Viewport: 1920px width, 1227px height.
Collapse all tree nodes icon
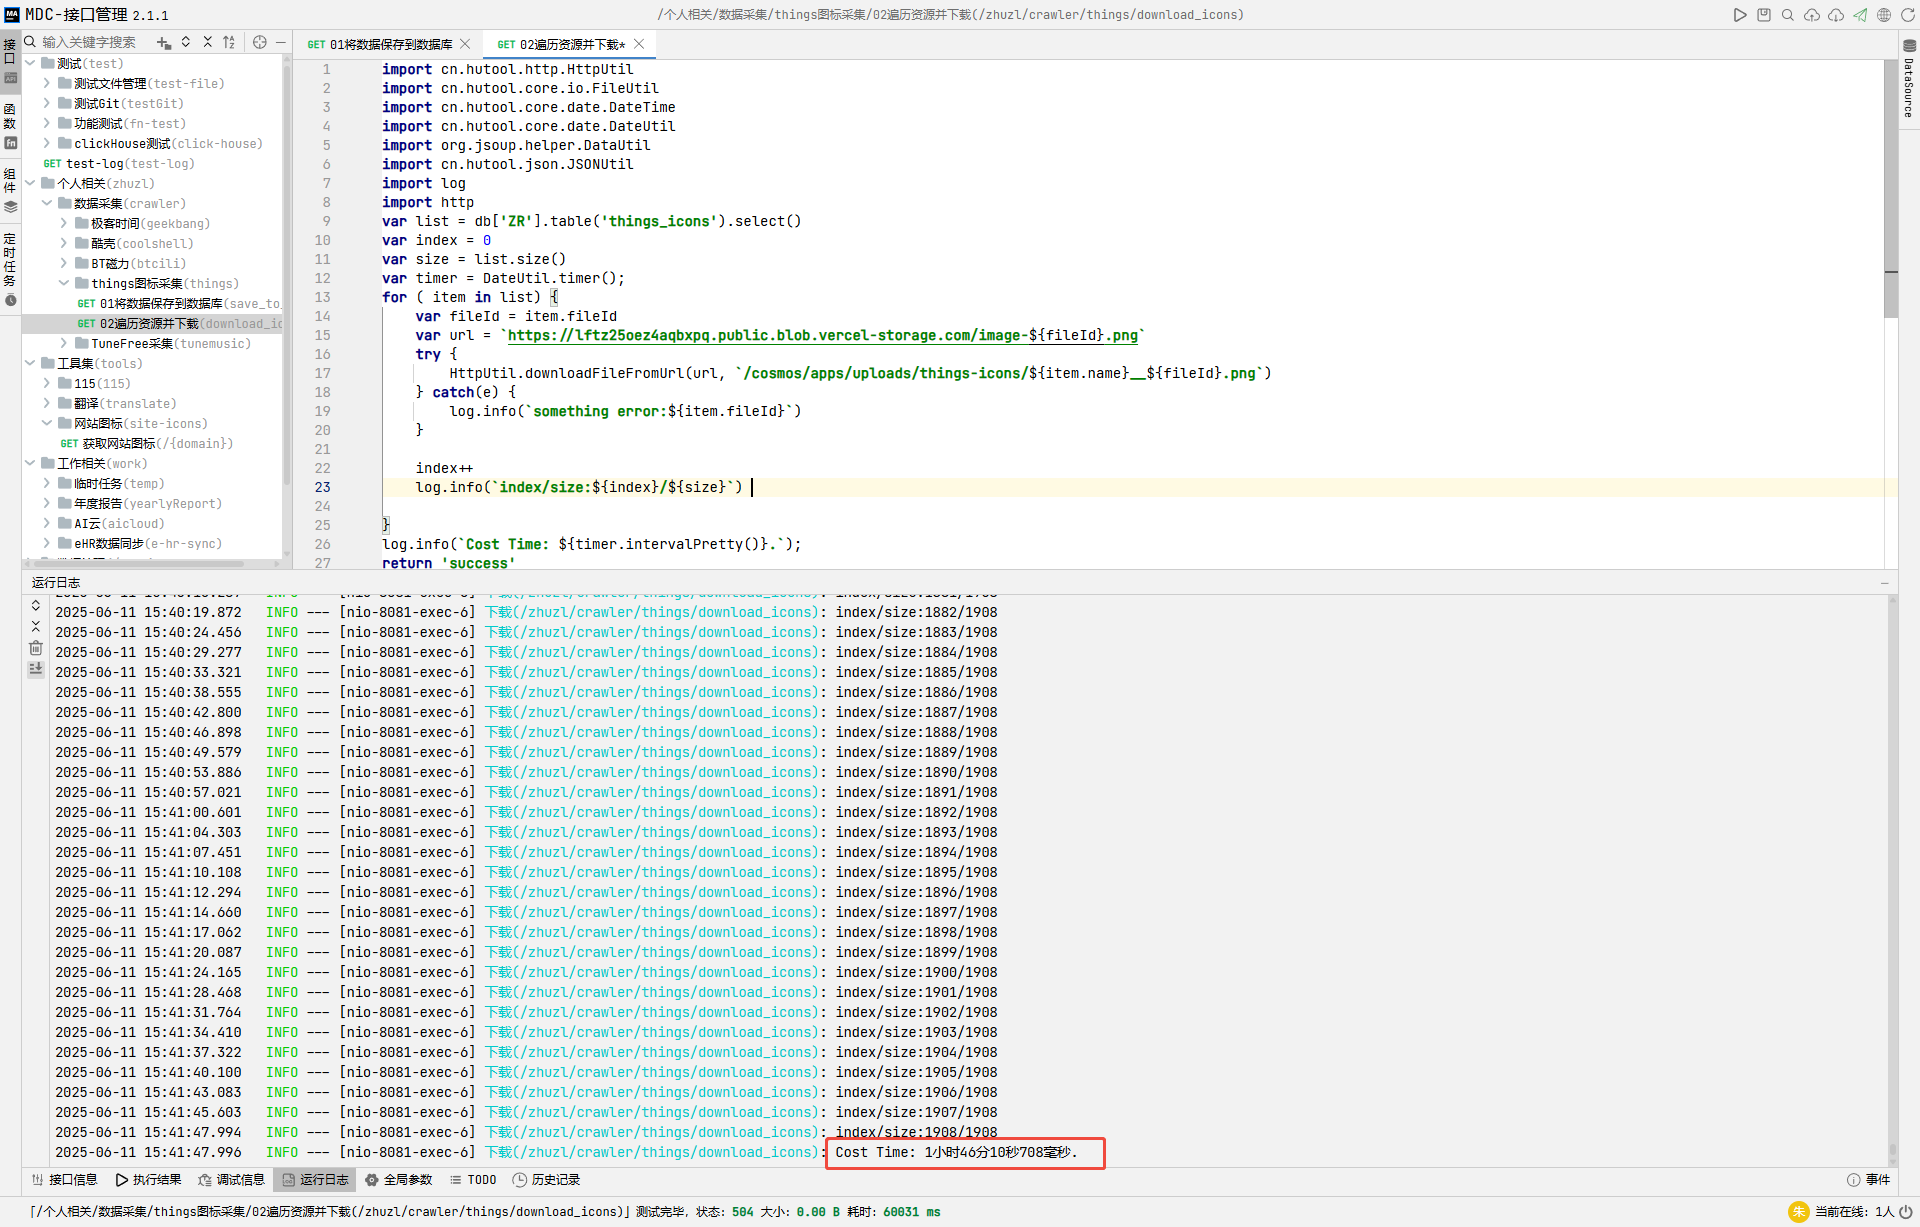[x=207, y=43]
